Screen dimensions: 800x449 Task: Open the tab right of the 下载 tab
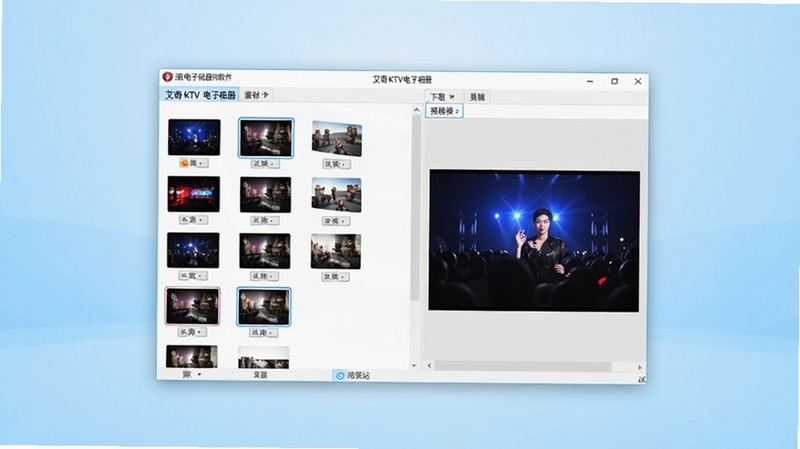(477, 96)
